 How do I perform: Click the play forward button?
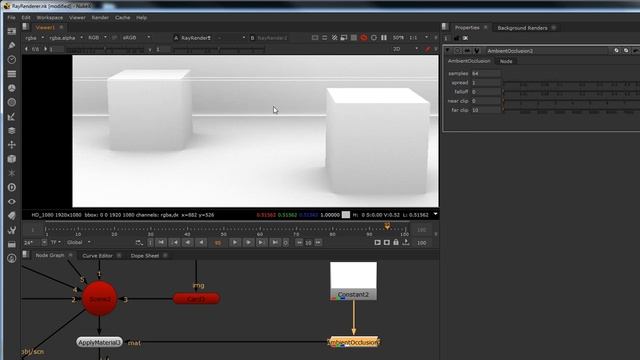click(x=235, y=242)
